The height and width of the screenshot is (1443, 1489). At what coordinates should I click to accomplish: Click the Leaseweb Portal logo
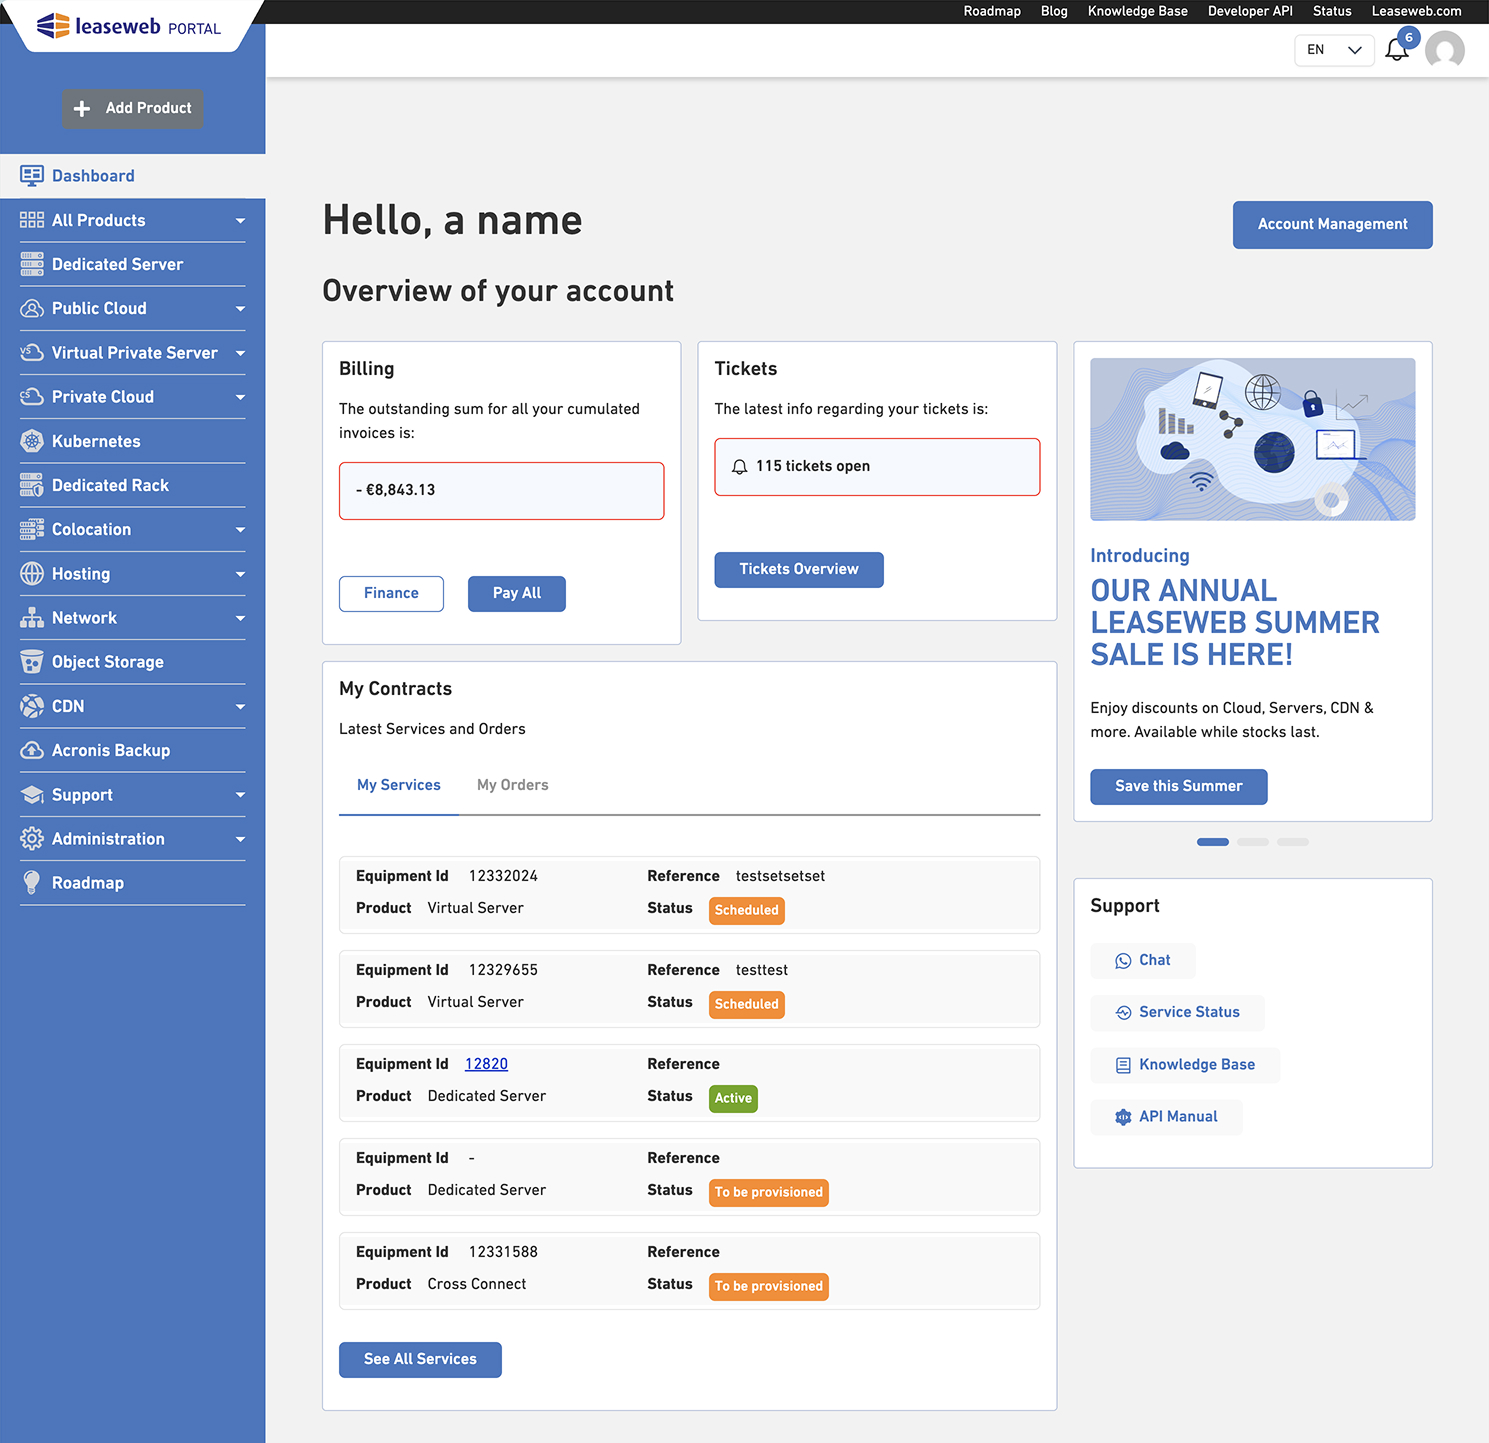point(128,26)
